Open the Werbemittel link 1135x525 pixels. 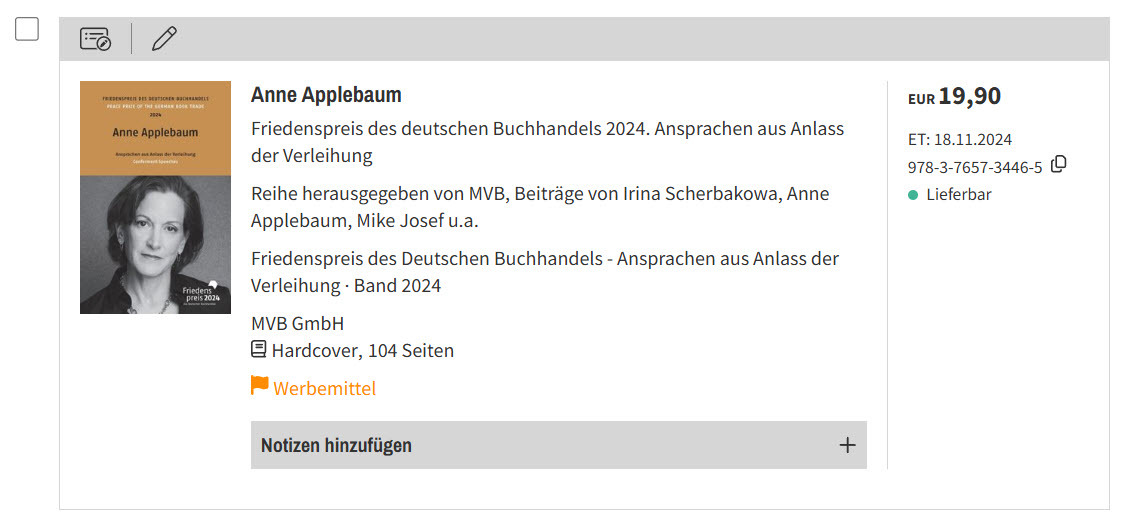point(324,388)
